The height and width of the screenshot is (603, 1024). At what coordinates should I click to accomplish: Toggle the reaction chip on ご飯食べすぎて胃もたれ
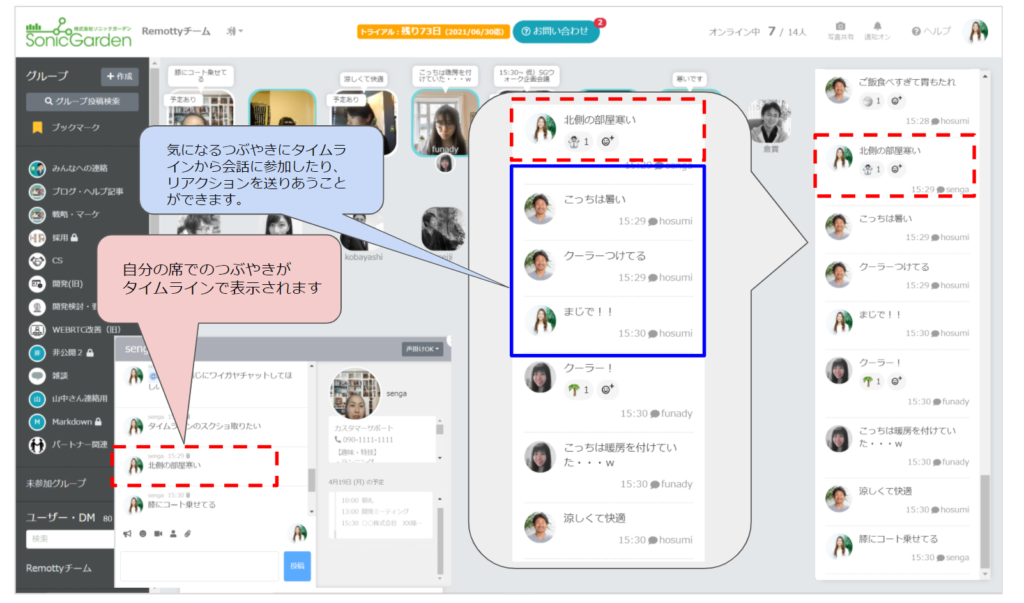[x=872, y=101]
